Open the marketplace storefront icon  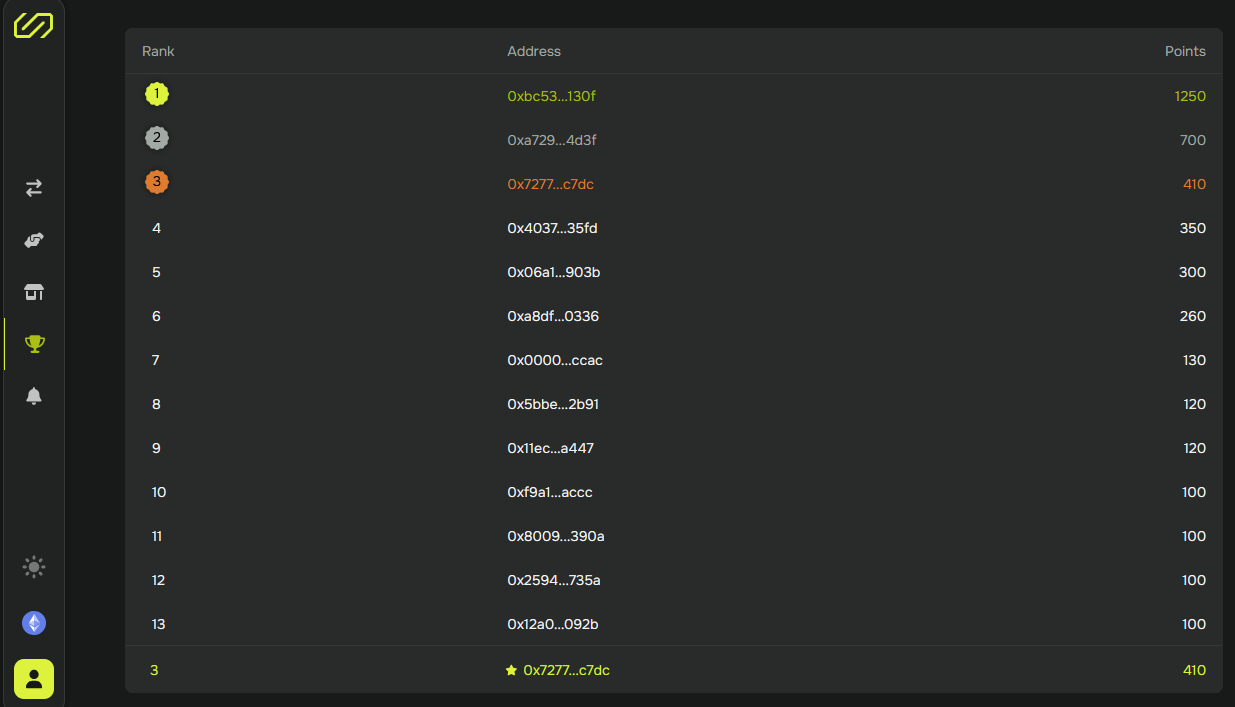point(34,292)
